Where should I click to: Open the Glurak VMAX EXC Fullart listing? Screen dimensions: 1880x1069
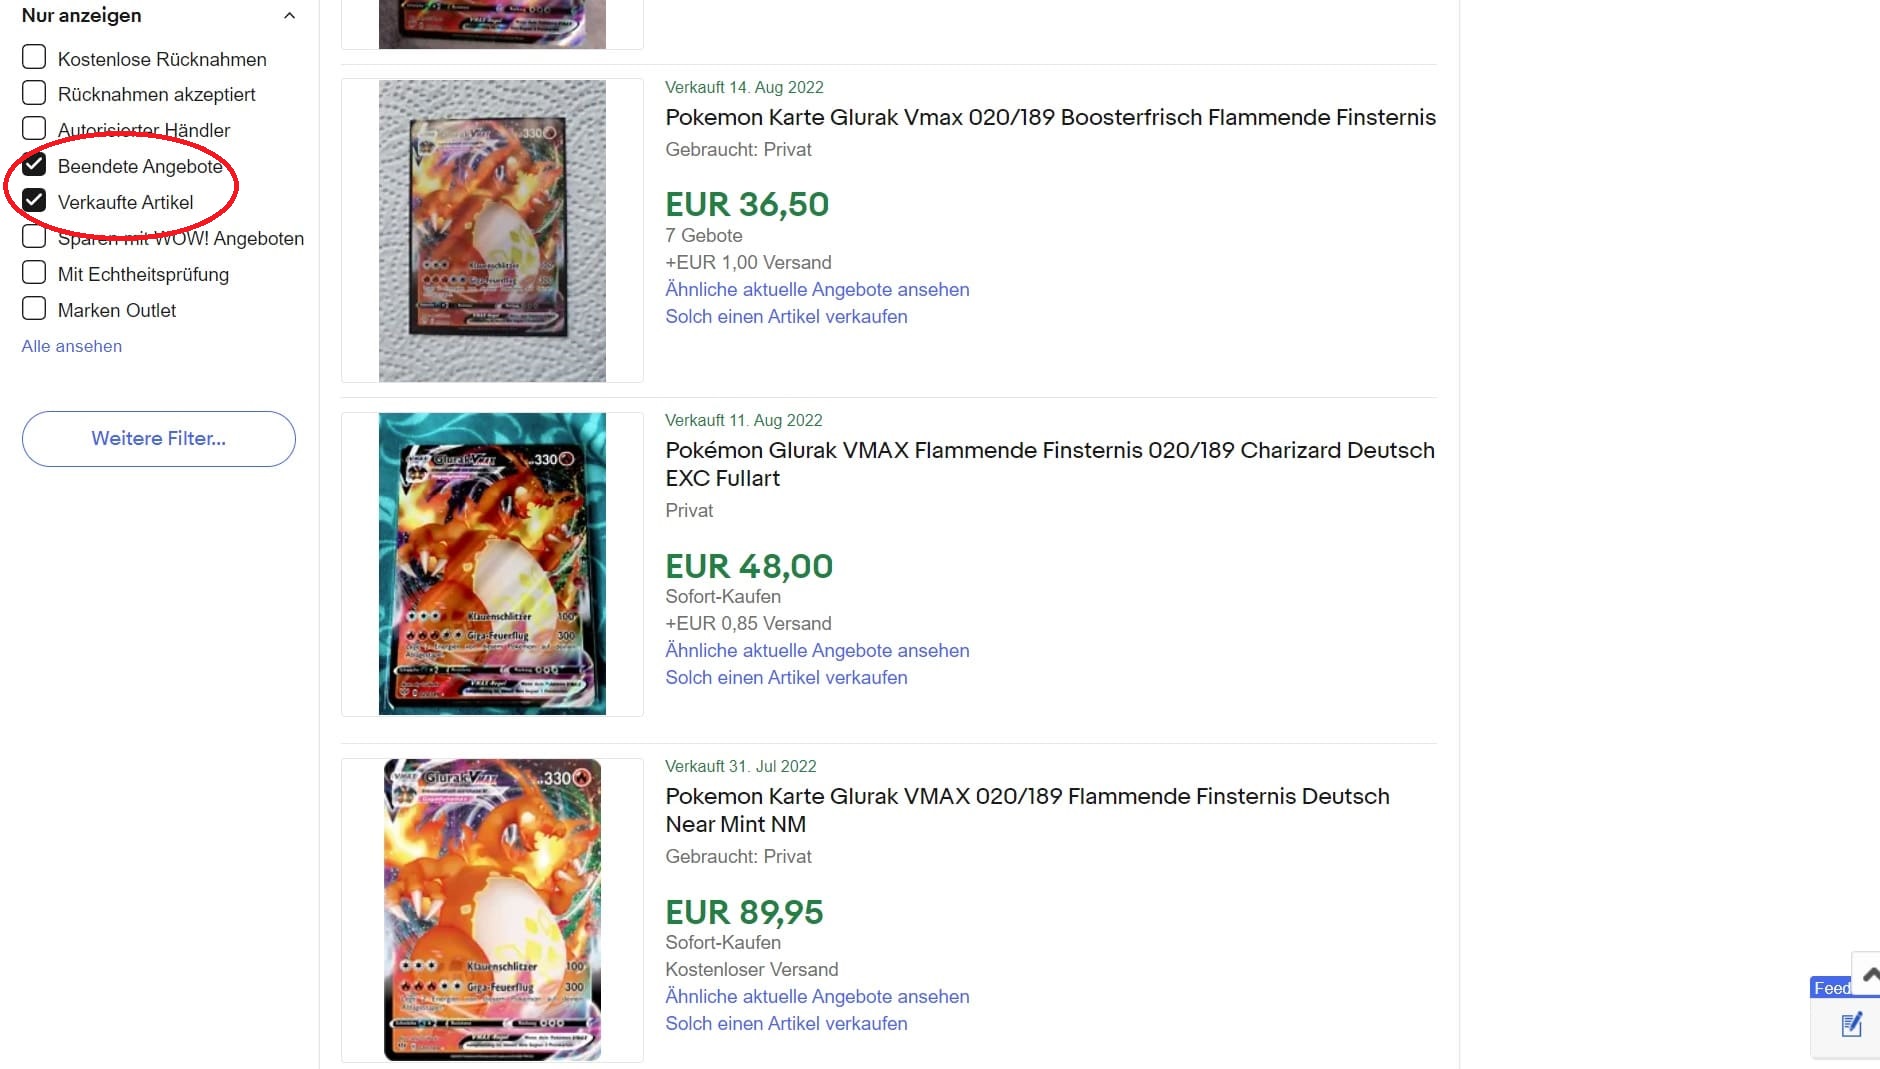[1050, 464]
